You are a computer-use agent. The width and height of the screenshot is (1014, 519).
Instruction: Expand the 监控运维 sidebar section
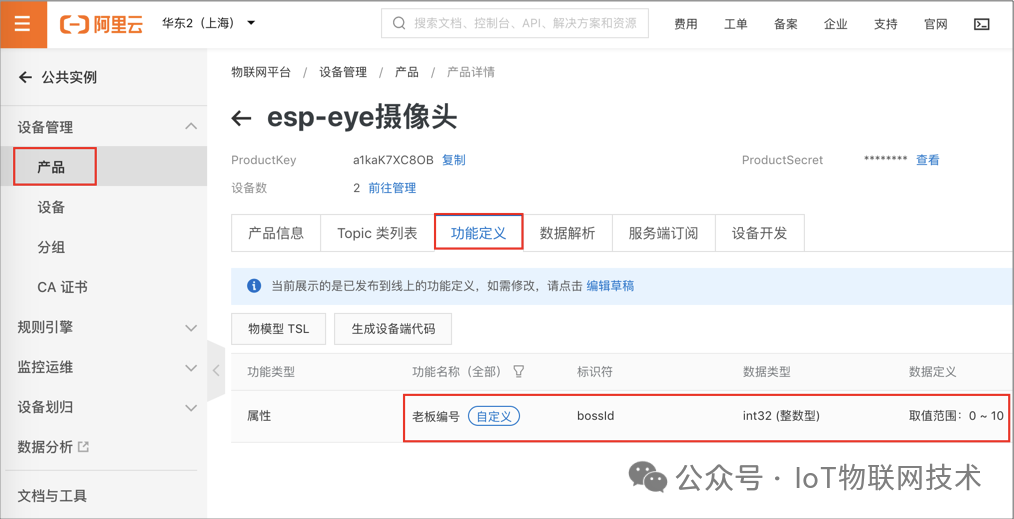(191, 368)
